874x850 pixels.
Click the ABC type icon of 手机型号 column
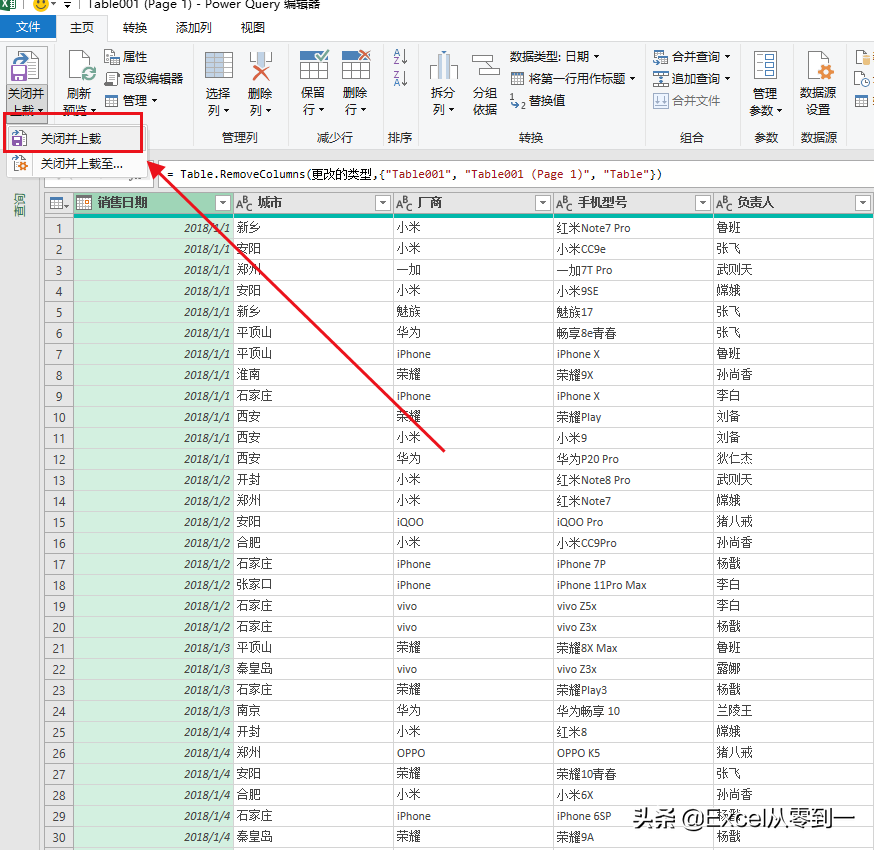point(564,203)
